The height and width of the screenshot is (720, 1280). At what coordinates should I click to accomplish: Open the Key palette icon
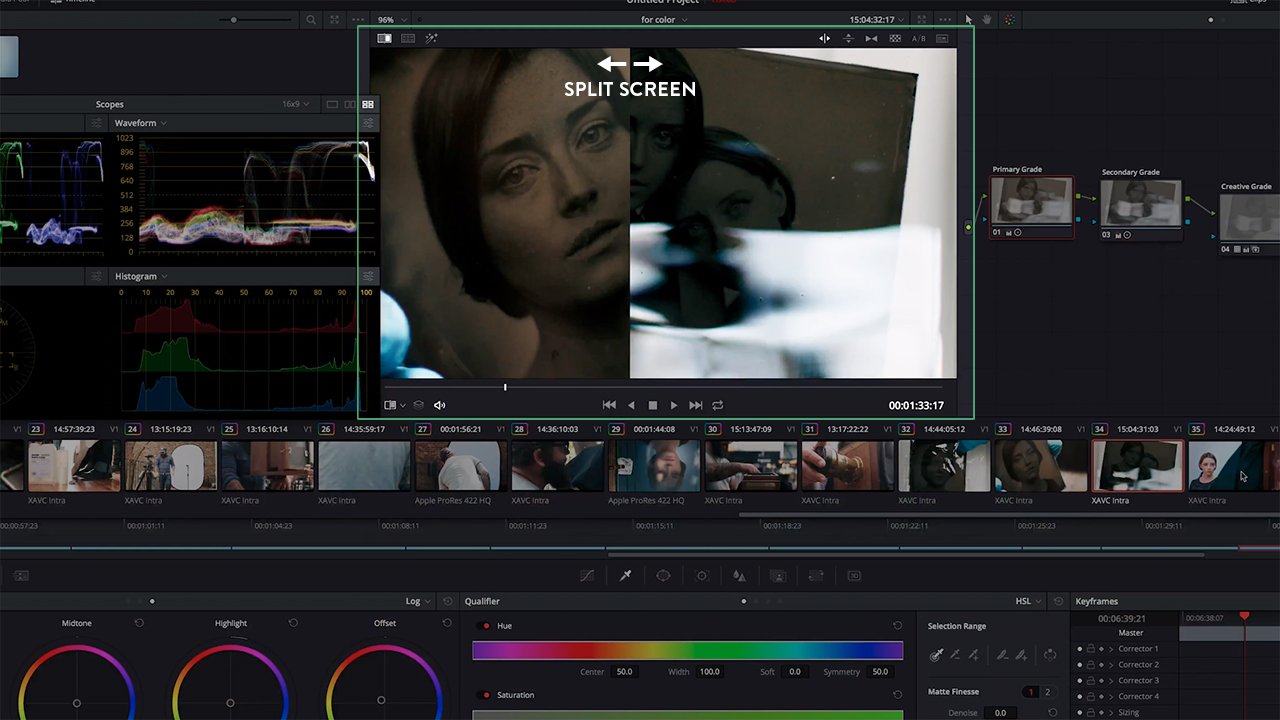(x=778, y=575)
